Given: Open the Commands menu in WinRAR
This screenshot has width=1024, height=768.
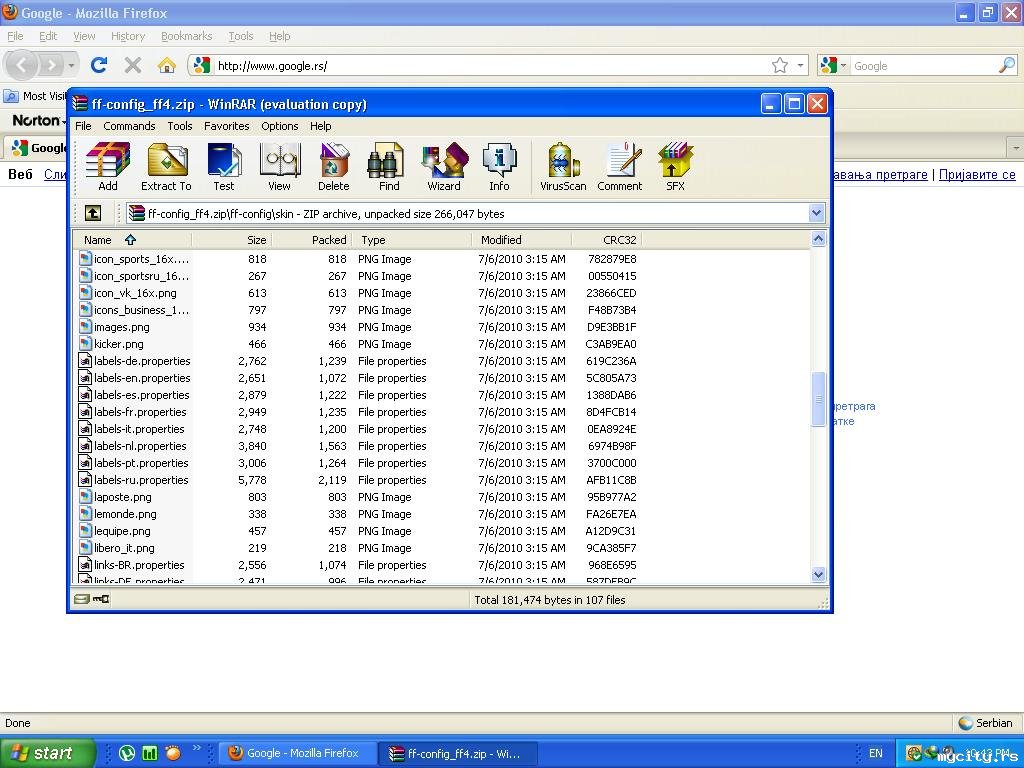Looking at the screenshot, I should (129, 126).
